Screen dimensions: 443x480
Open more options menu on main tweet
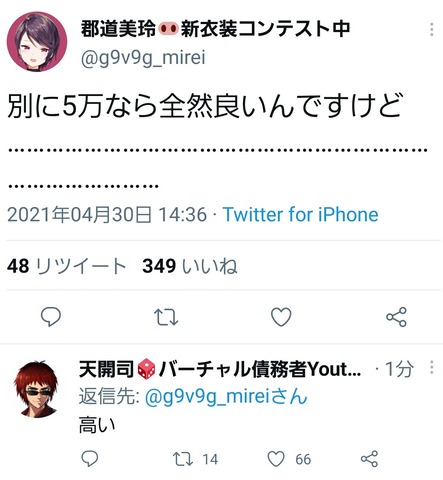pos(432,29)
